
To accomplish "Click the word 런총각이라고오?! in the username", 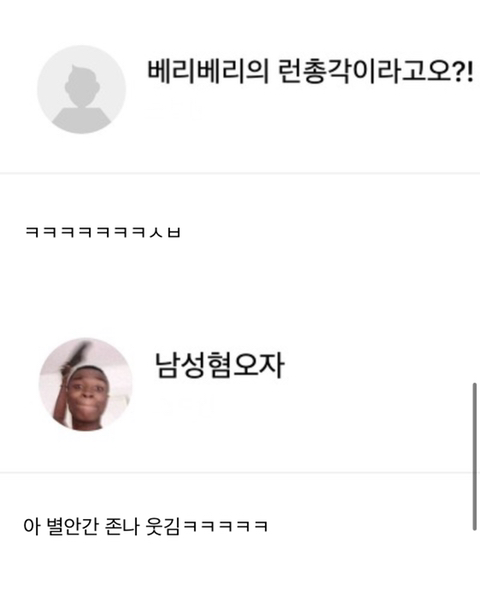I will [375, 72].
